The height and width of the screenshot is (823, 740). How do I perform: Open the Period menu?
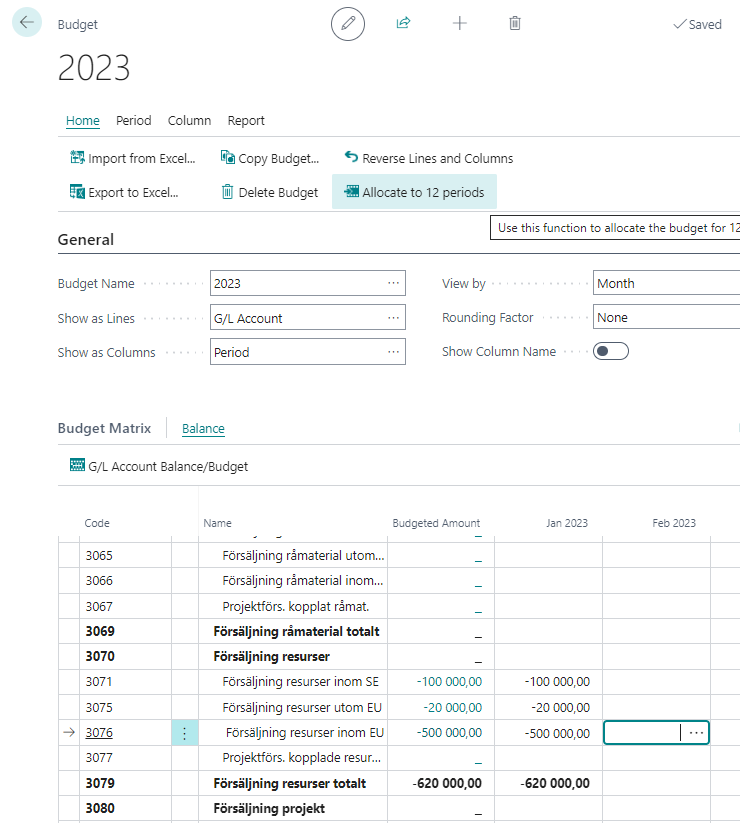[133, 121]
